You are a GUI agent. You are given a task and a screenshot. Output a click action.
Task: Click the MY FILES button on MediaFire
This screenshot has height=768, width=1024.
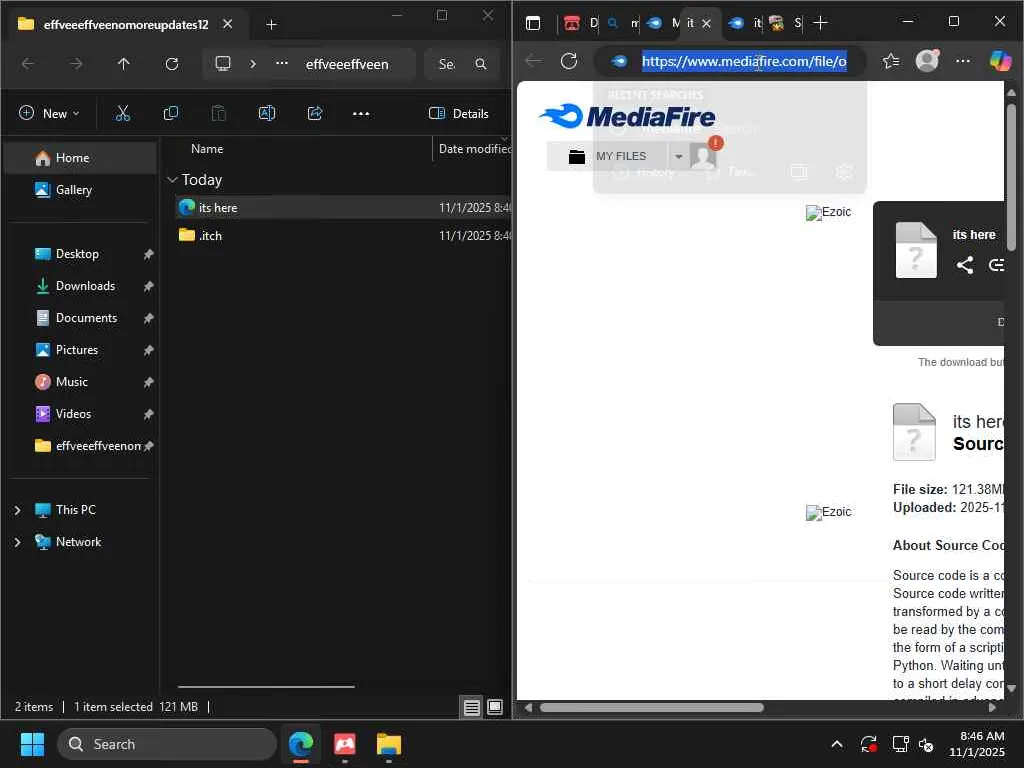click(x=608, y=157)
